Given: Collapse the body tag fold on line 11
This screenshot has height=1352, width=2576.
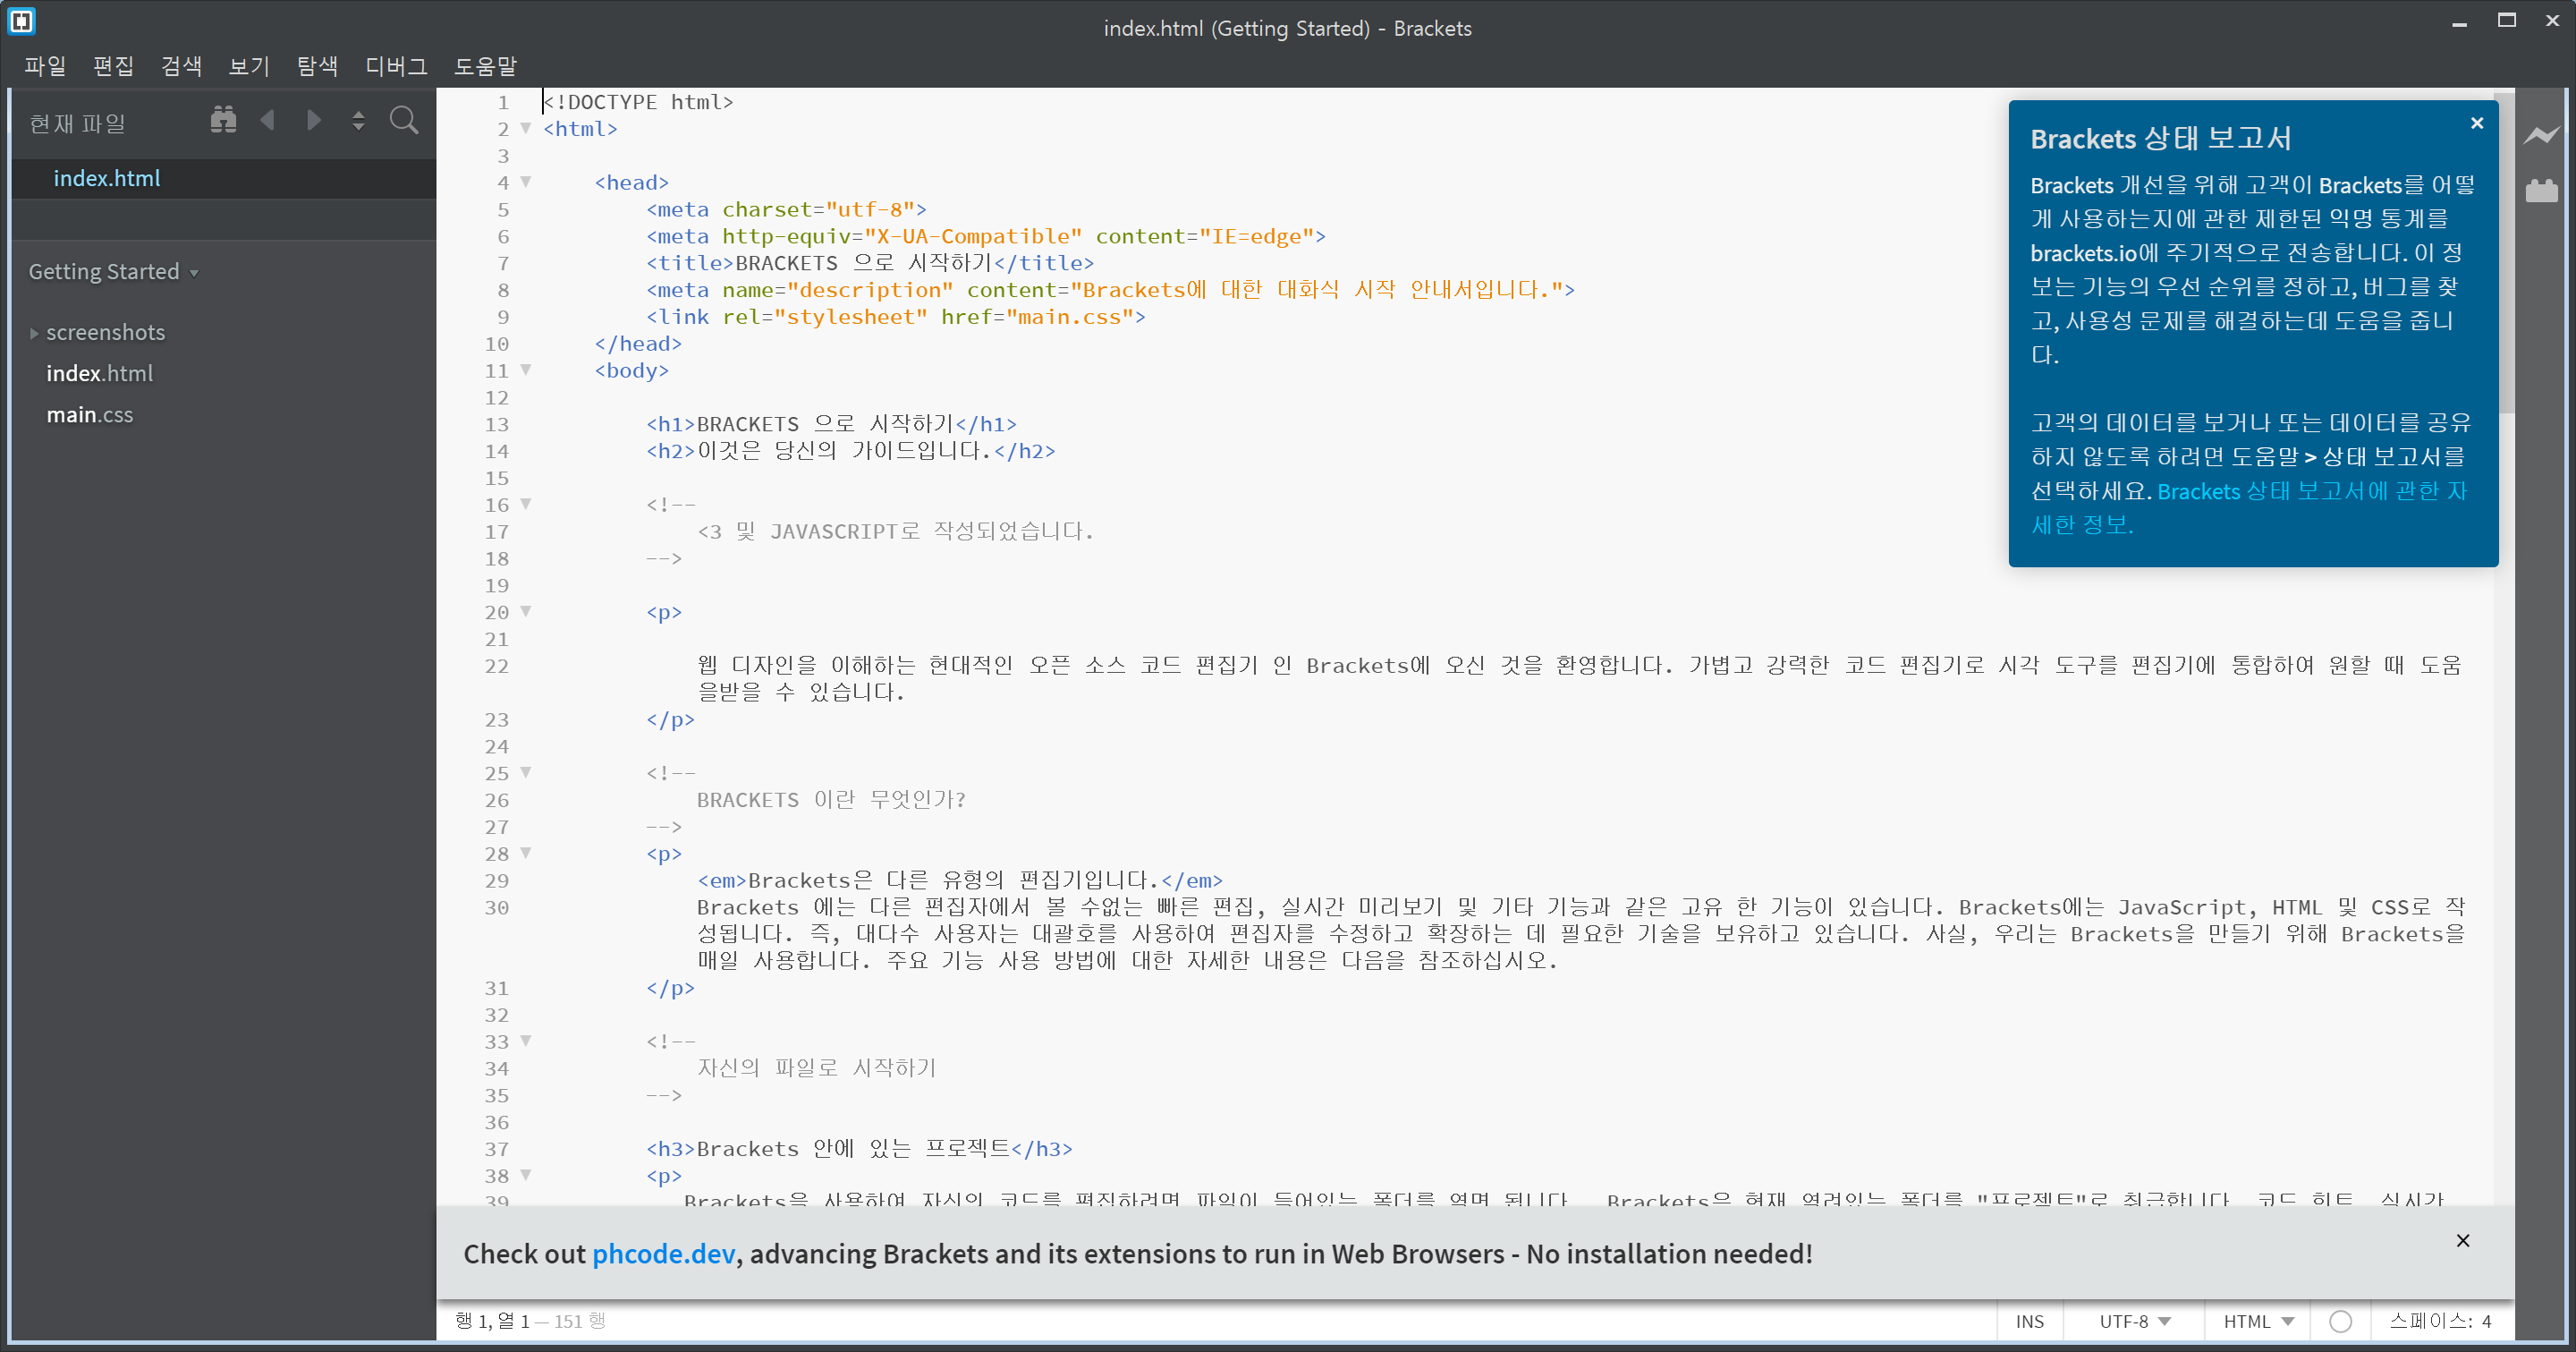Looking at the screenshot, I should [525, 370].
